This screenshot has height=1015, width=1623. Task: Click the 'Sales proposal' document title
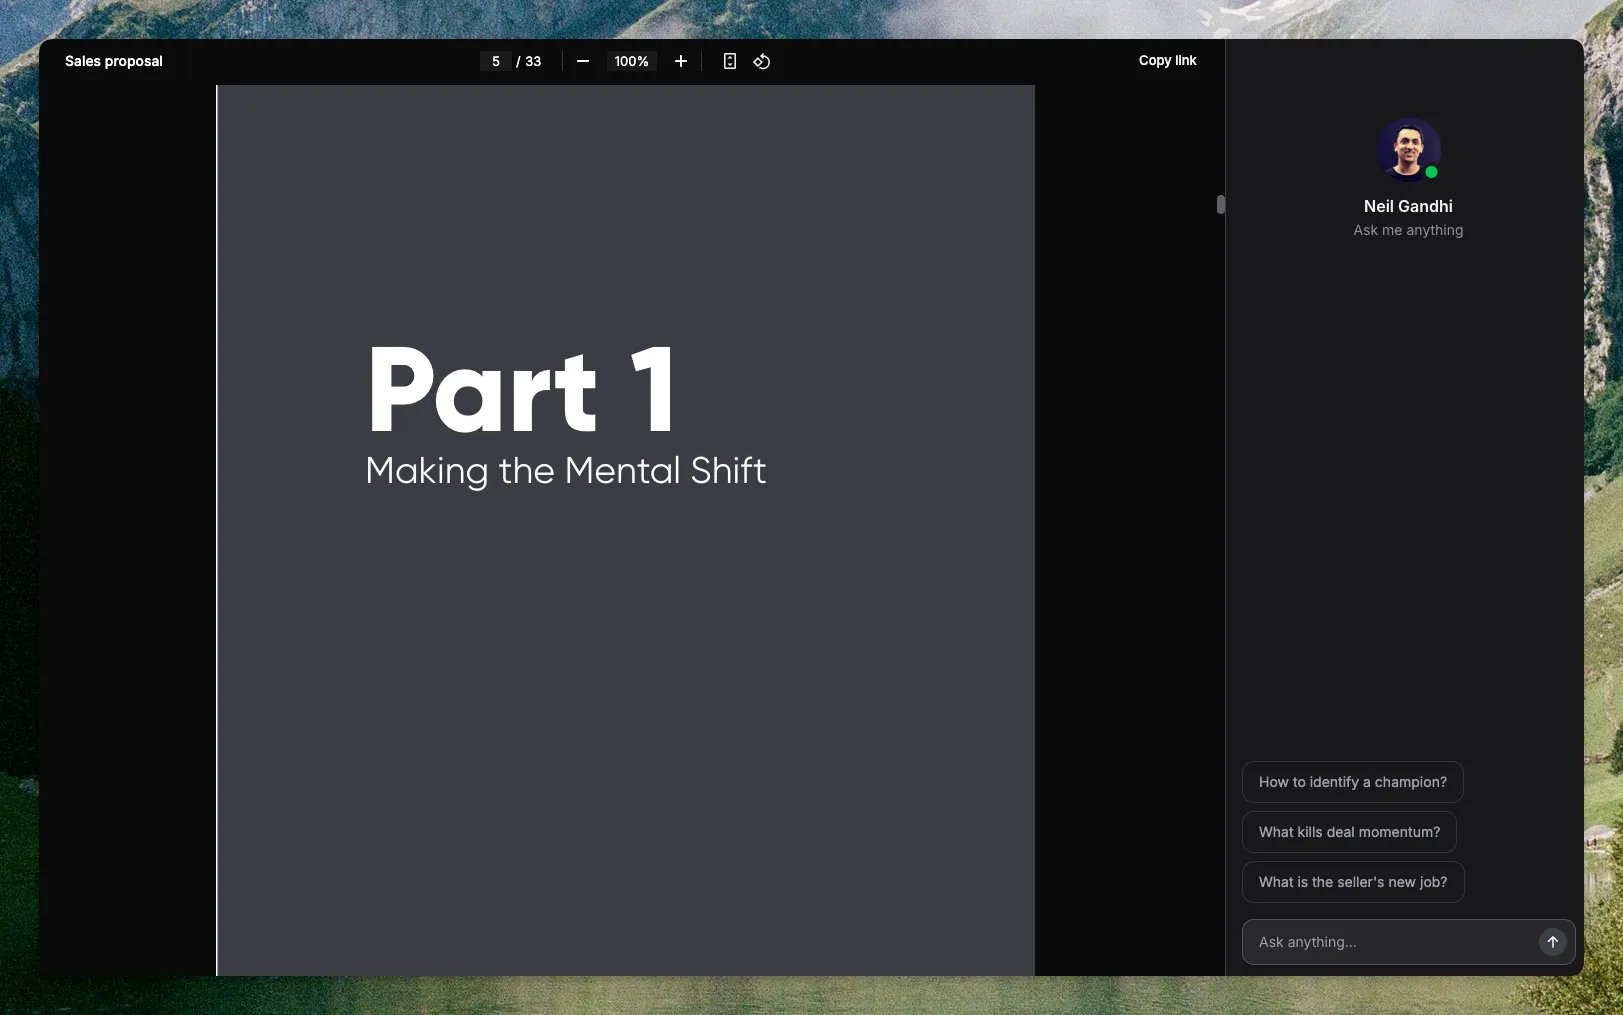point(114,61)
